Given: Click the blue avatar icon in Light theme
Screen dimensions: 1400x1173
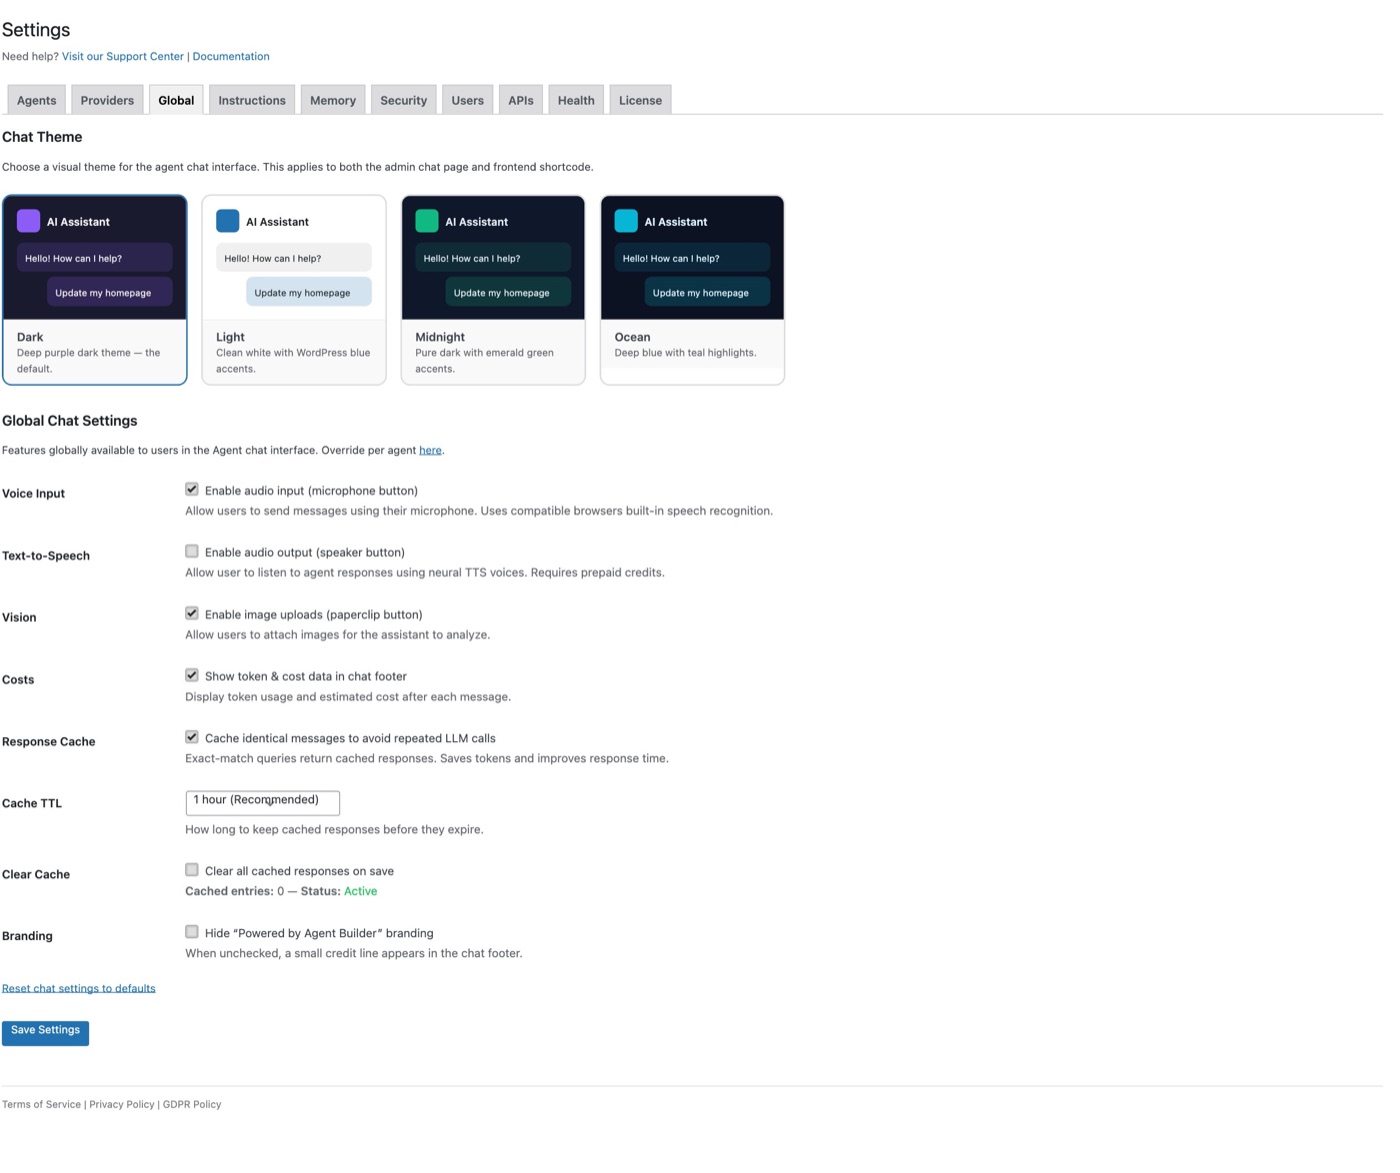Looking at the screenshot, I should pos(227,221).
